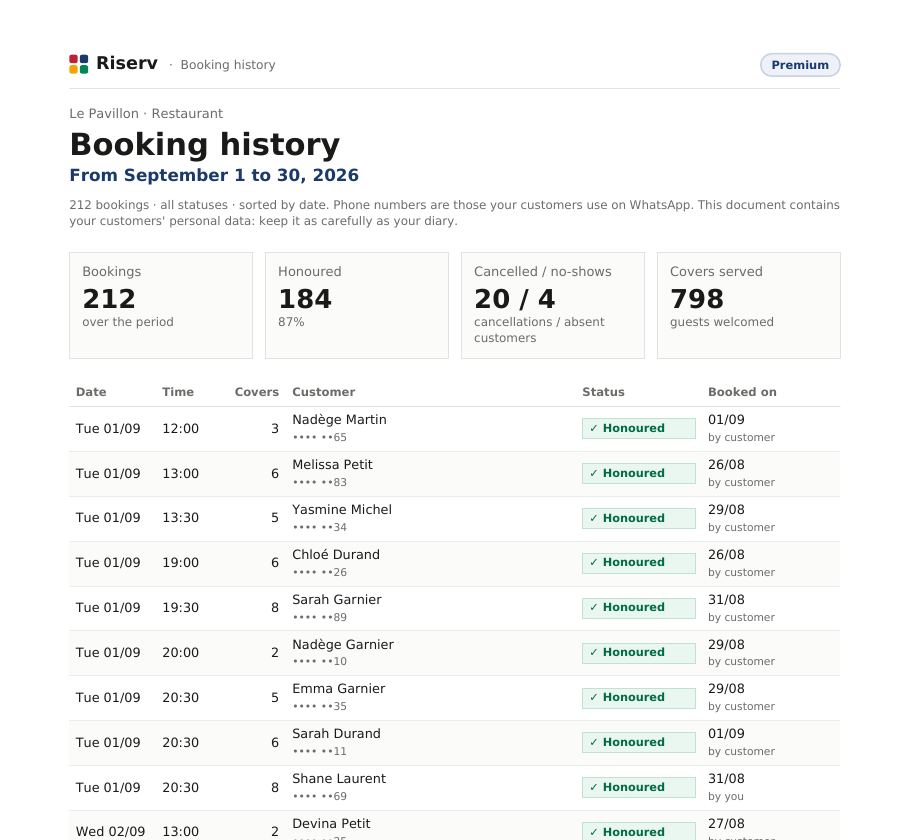Click the Customer column header
This screenshot has width=910, height=840.
323,392
